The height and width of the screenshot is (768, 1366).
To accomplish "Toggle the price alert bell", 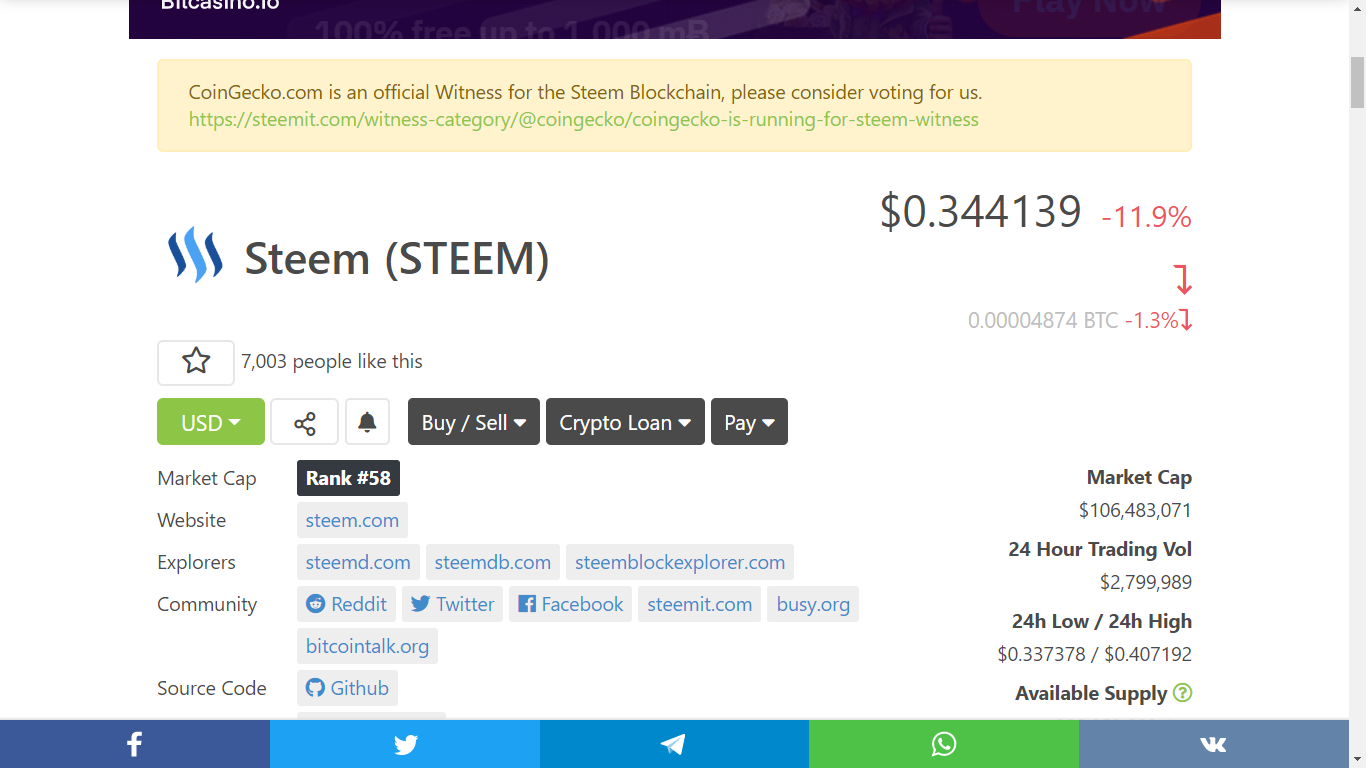I will [x=367, y=422].
